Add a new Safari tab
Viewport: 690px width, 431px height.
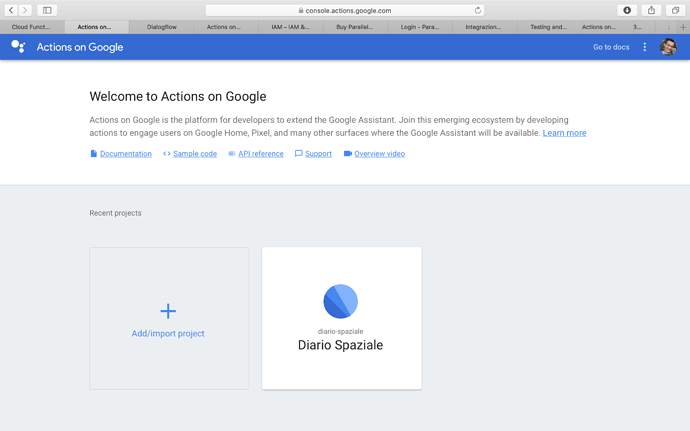pos(682,27)
